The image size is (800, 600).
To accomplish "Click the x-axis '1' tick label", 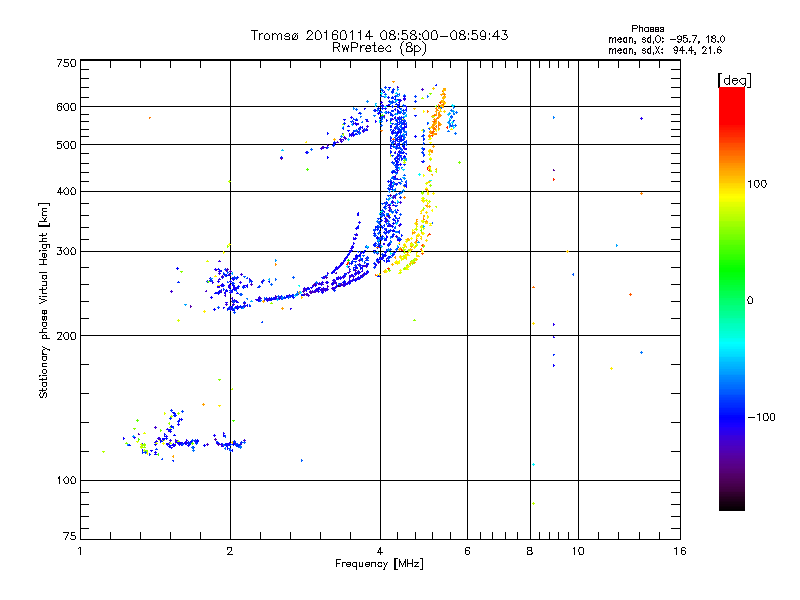I will (x=80, y=551).
